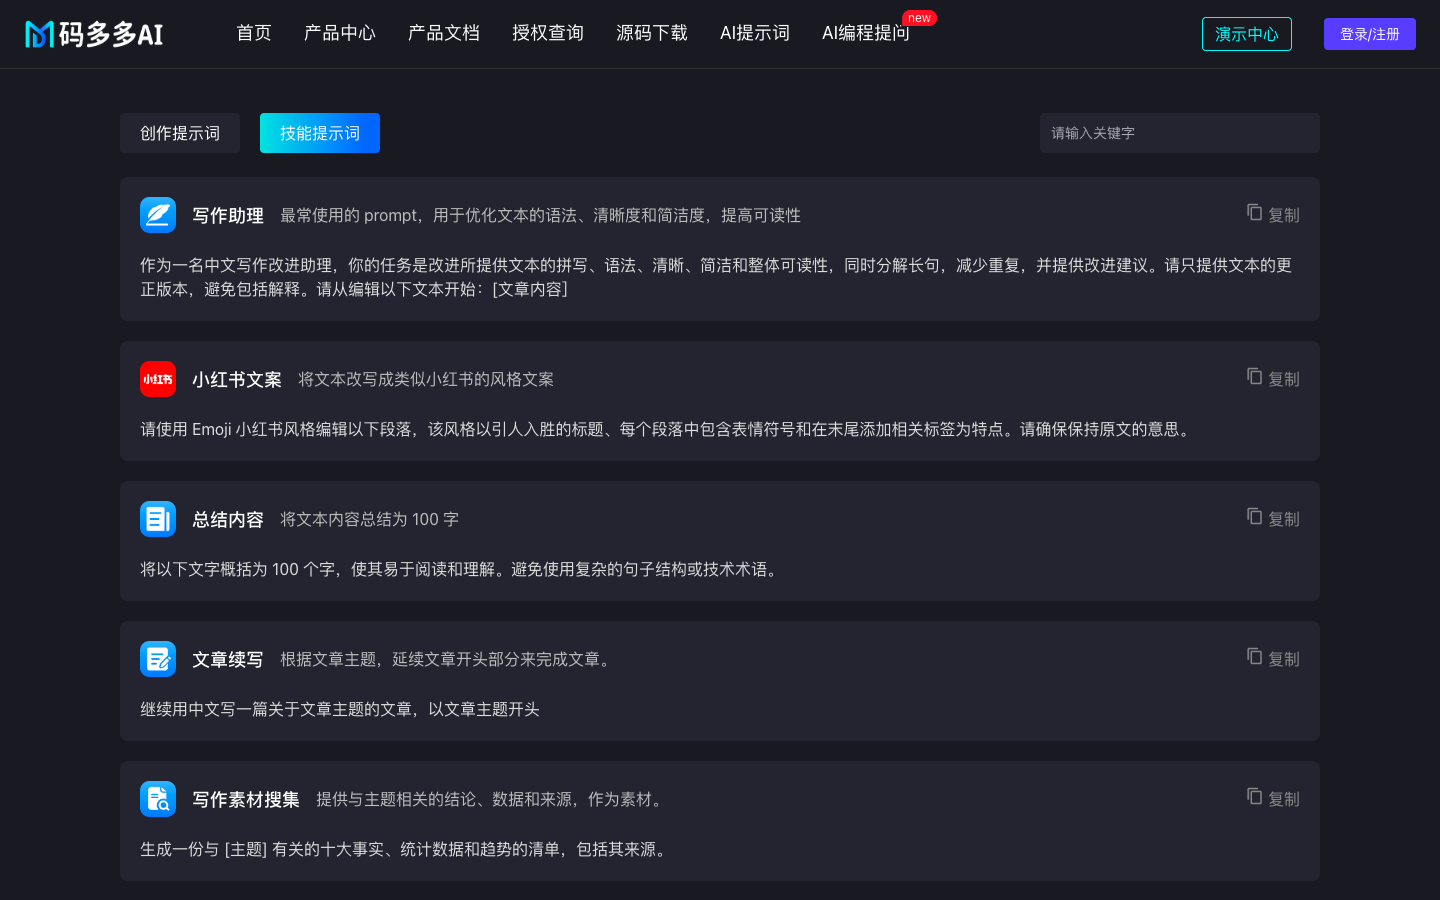Click the 演示中心 button

[x=1246, y=33]
